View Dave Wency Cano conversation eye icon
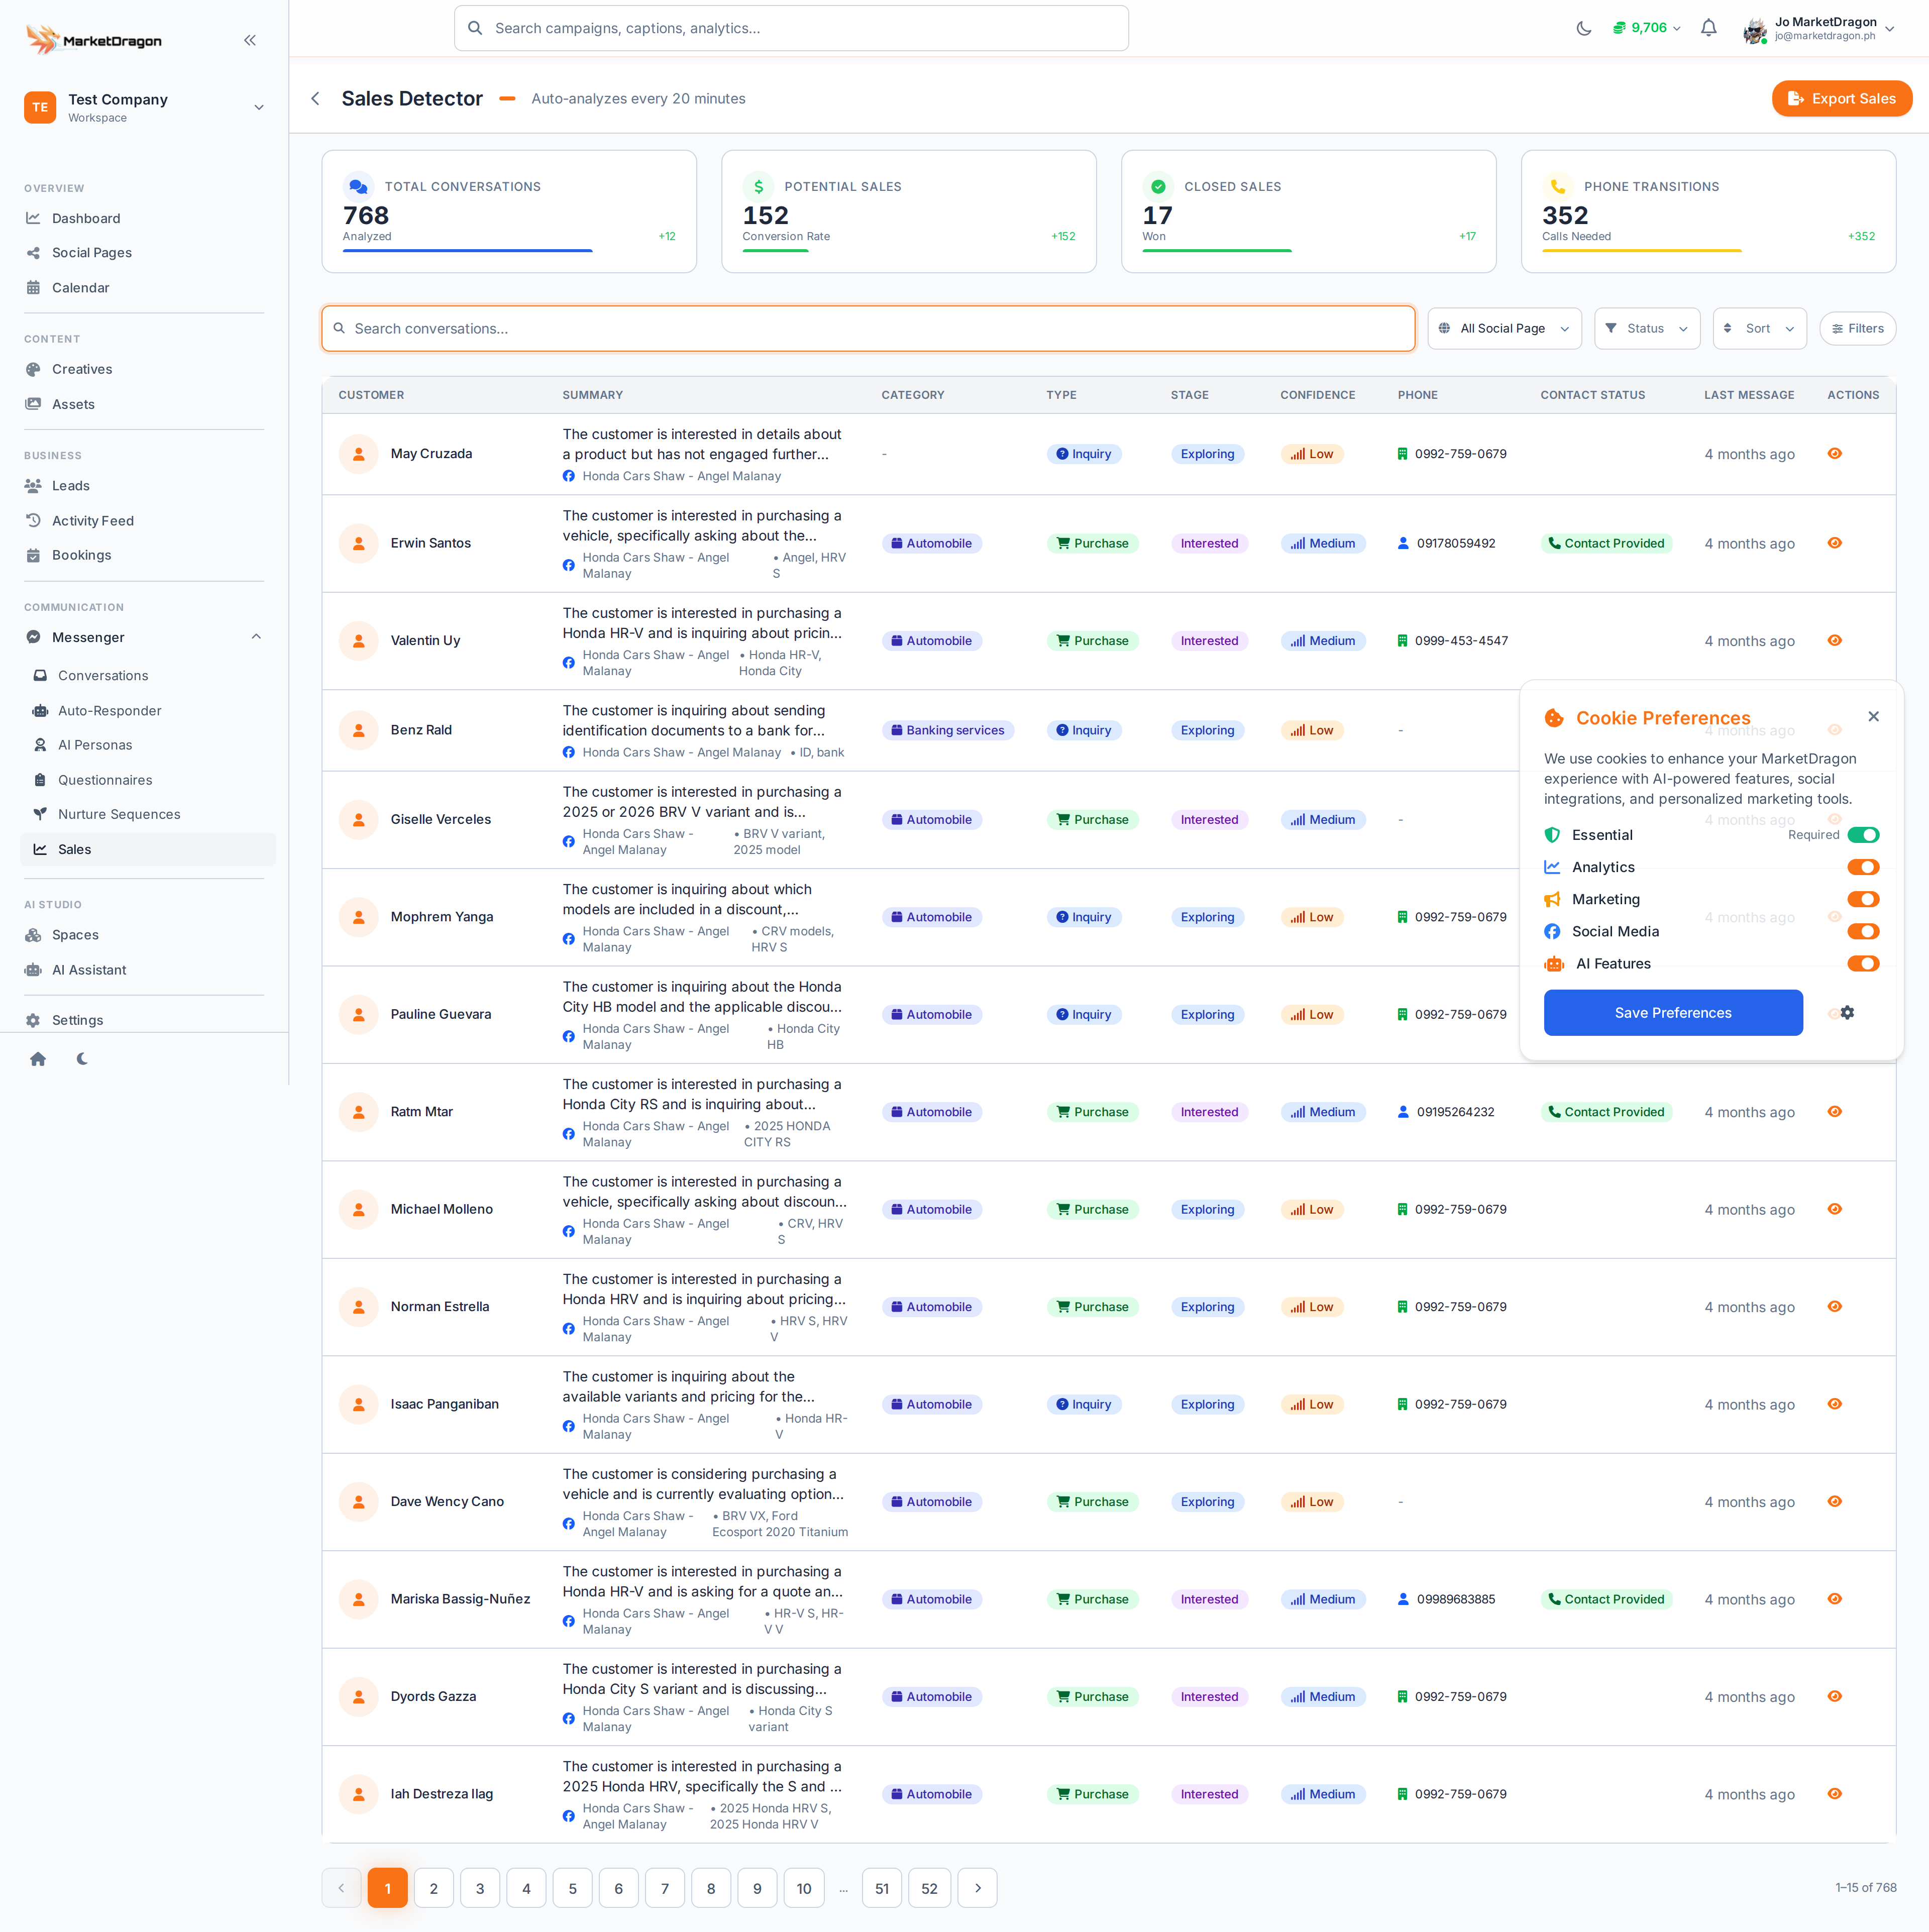The image size is (1929, 1932). click(1834, 1502)
